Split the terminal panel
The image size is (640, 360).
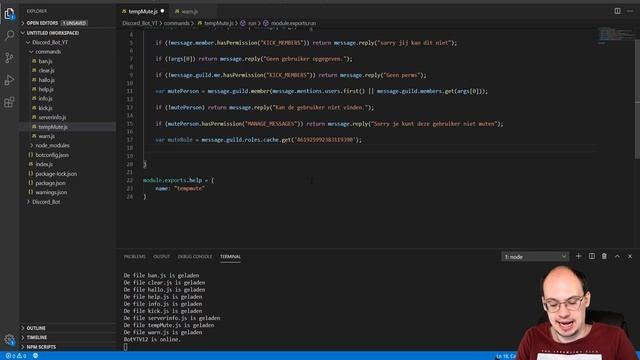[x=591, y=256]
